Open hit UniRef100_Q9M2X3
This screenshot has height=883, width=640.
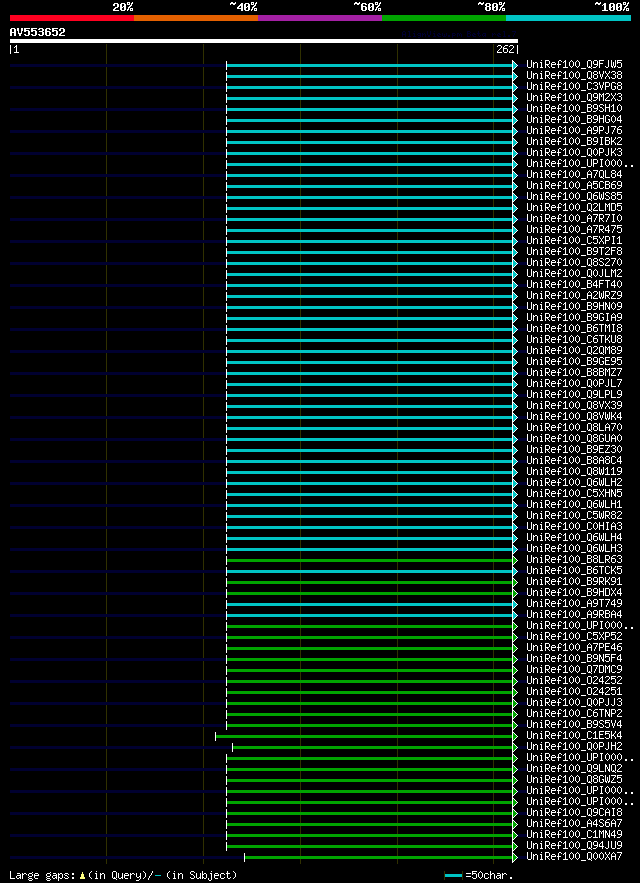574,97
